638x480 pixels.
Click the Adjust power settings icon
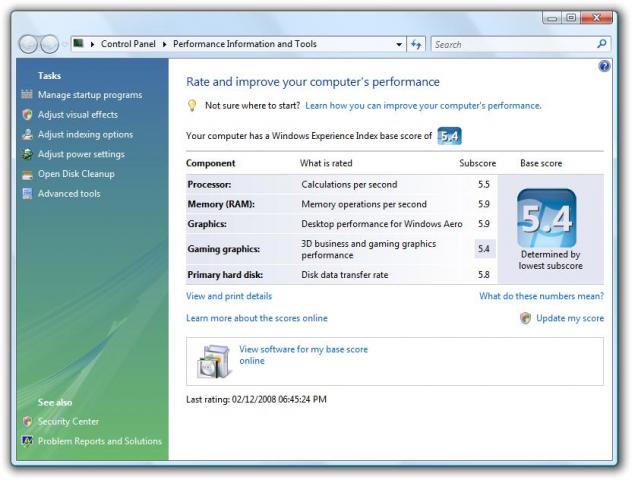27,154
